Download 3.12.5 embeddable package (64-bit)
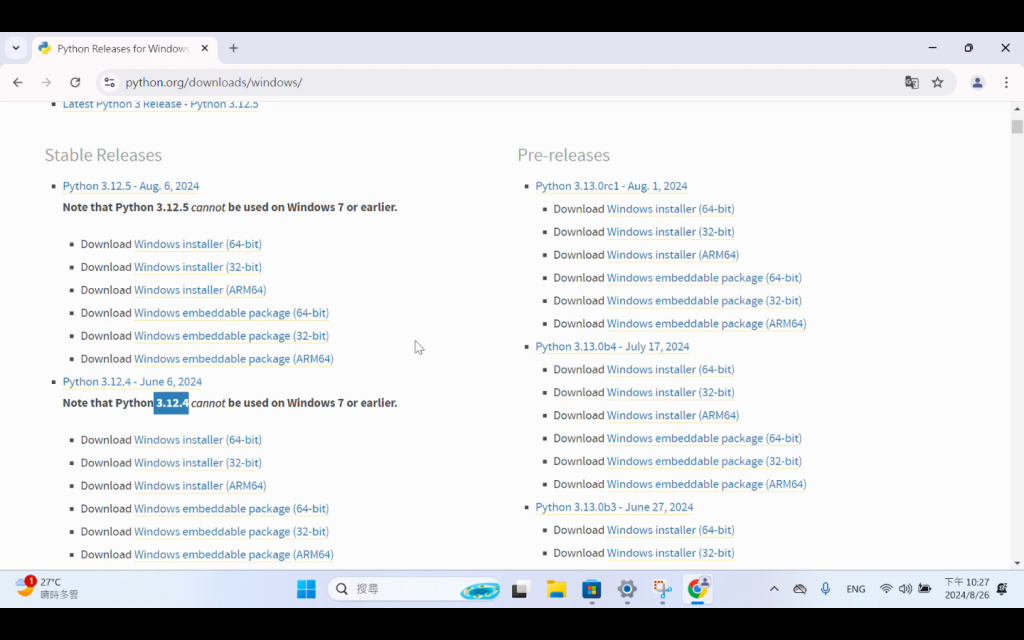The image size is (1024, 640). click(x=231, y=313)
